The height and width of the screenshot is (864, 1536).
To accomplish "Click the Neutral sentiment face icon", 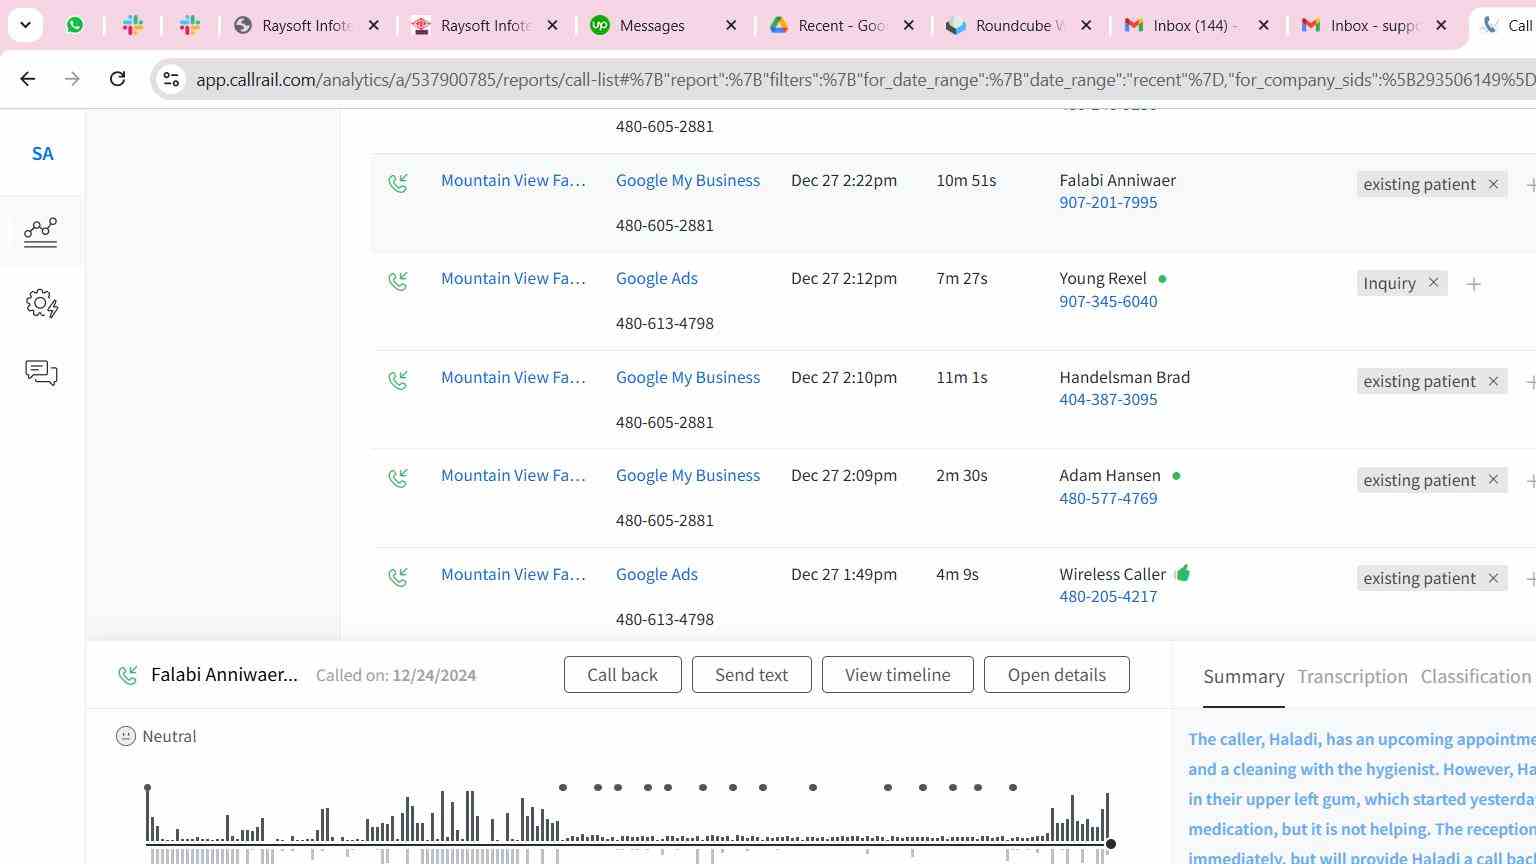I will tap(126, 737).
